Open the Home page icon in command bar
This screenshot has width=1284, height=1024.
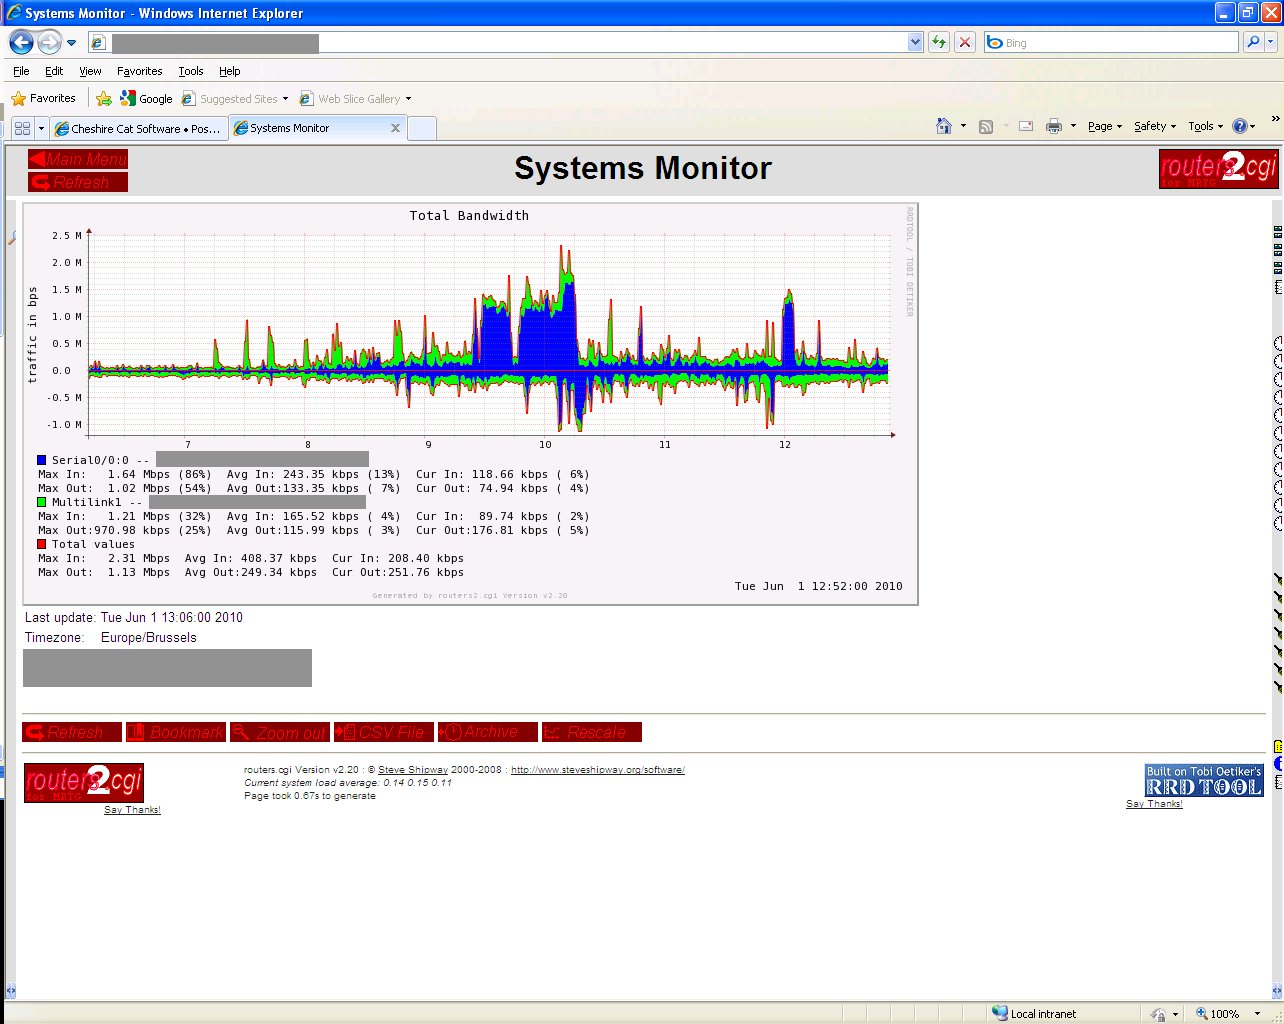(x=943, y=126)
